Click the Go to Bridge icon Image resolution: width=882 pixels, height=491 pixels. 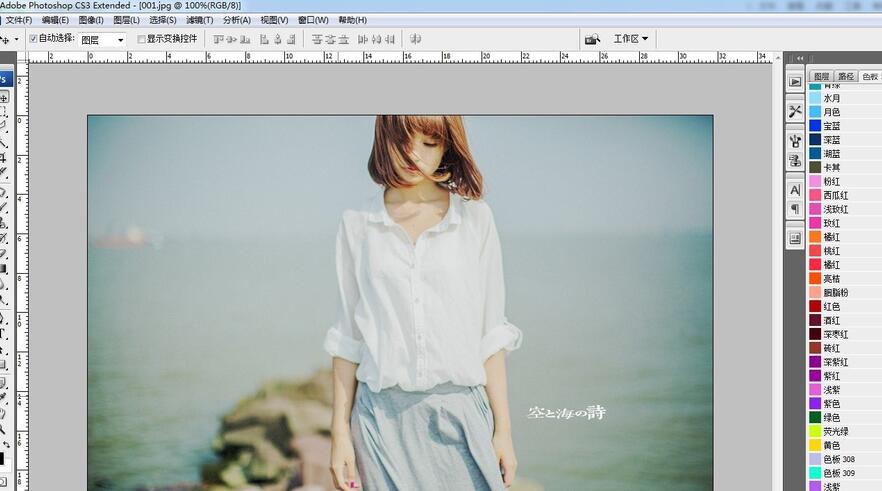[592, 39]
